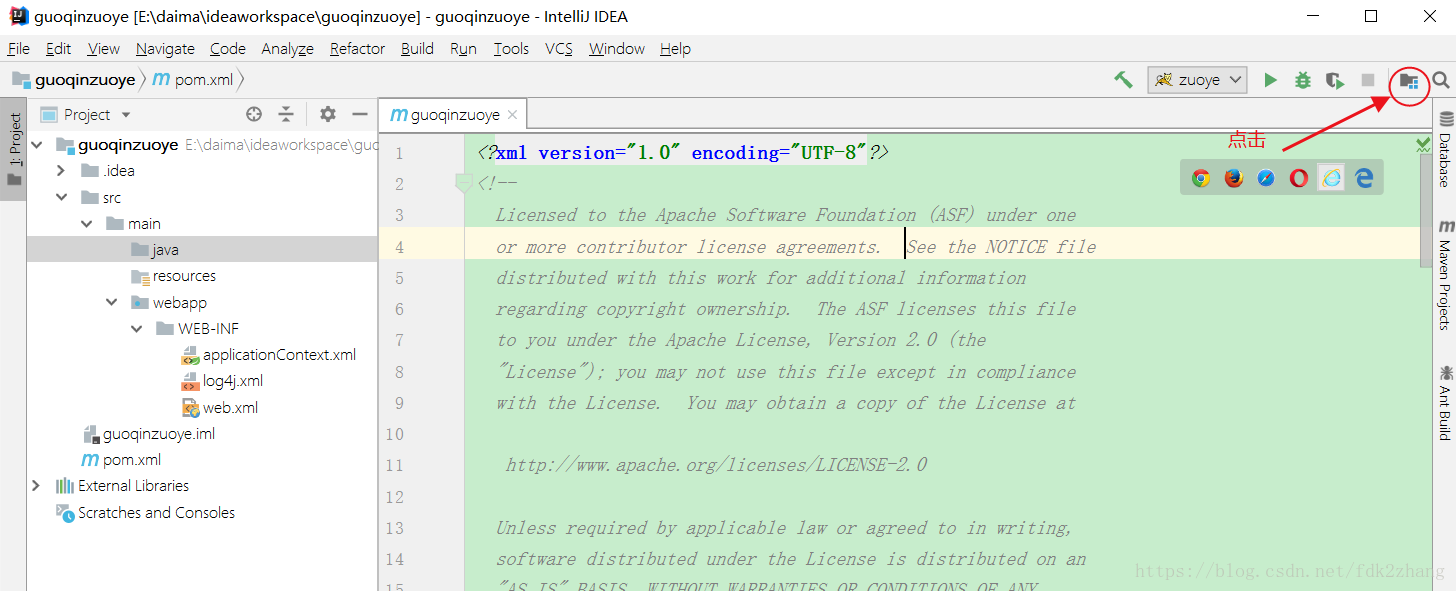Collapse all in Project panel
This screenshot has height=591, width=1456.
point(286,114)
